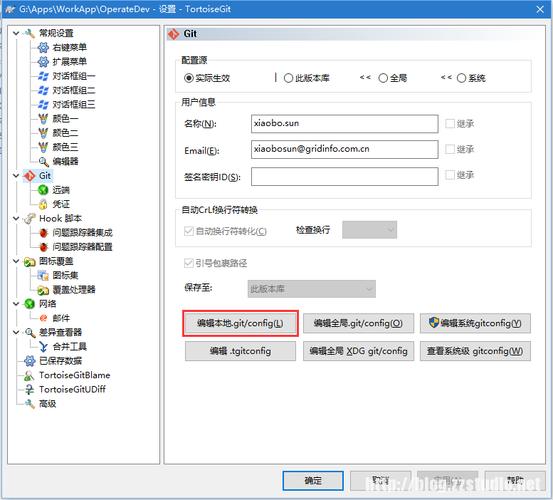
Task: Click the palette icon for 颜色二
Action: [43, 133]
